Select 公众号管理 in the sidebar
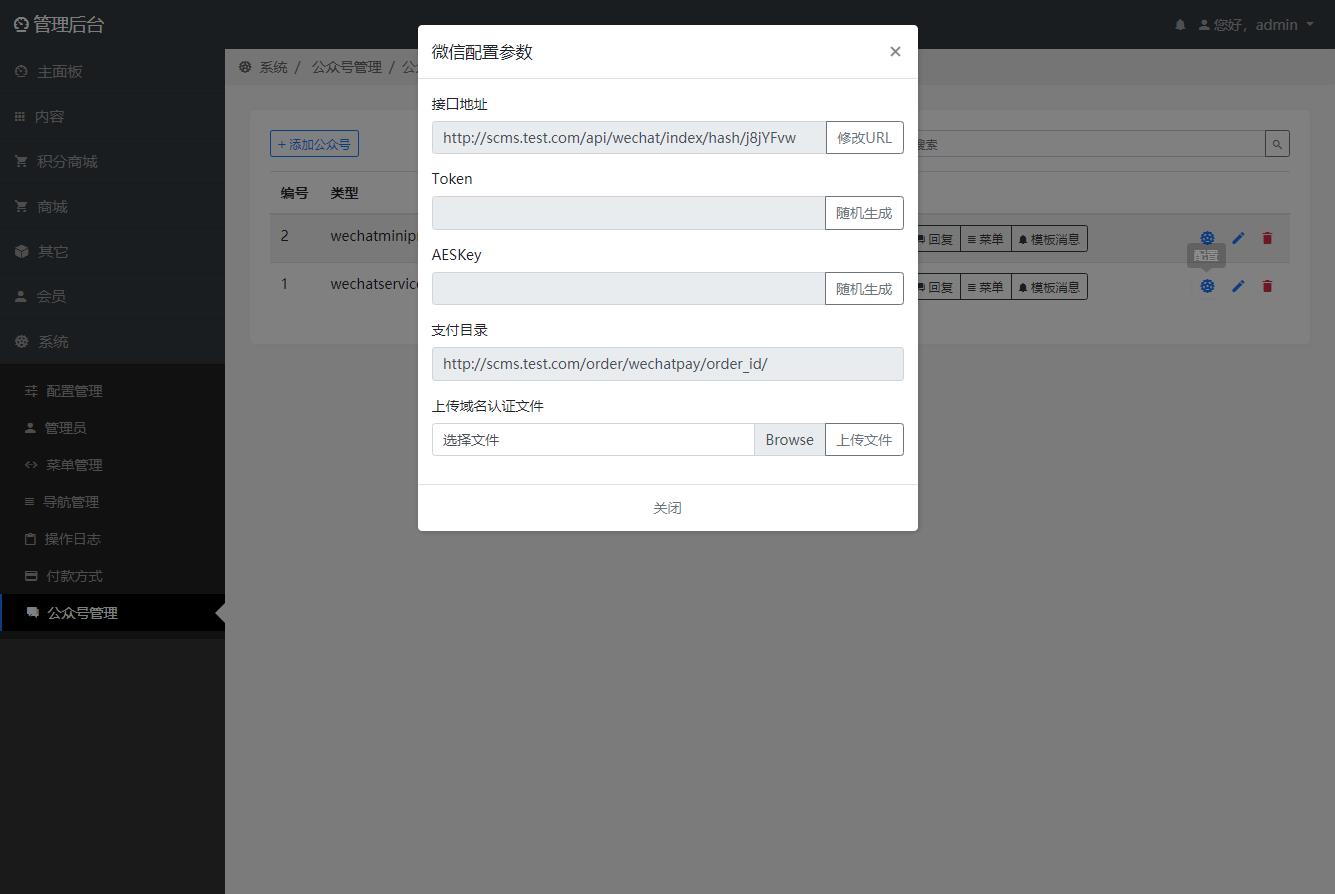Screen dimensions: 1335x894 point(112,613)
